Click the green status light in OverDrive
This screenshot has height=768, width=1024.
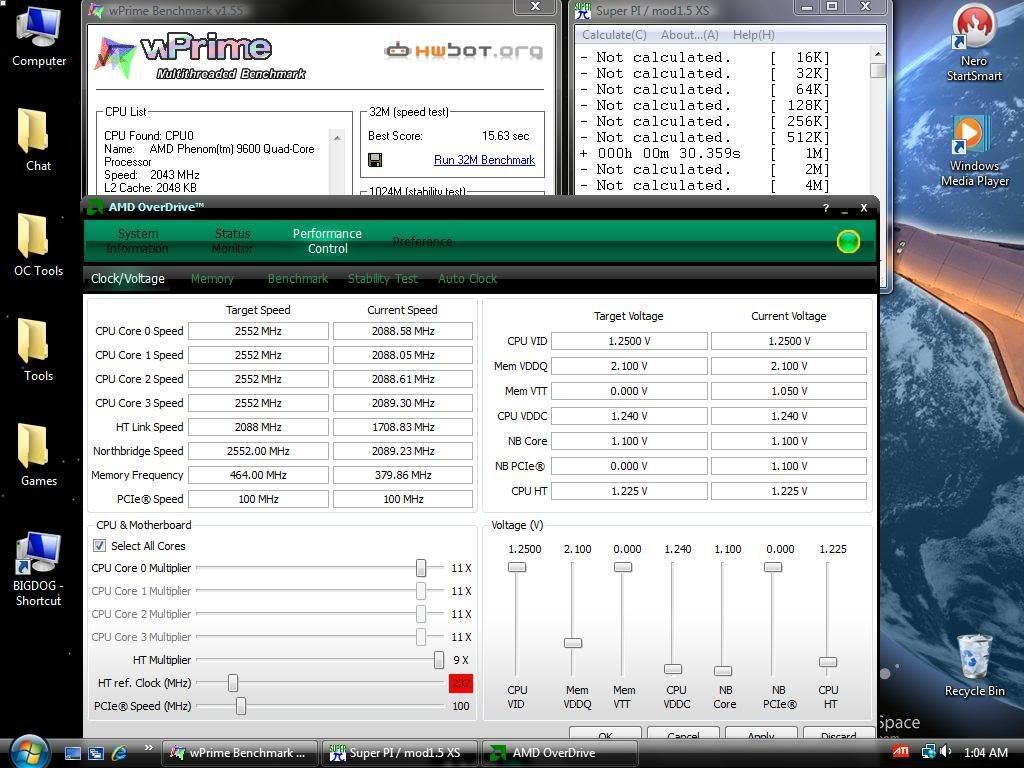[848, 242]
